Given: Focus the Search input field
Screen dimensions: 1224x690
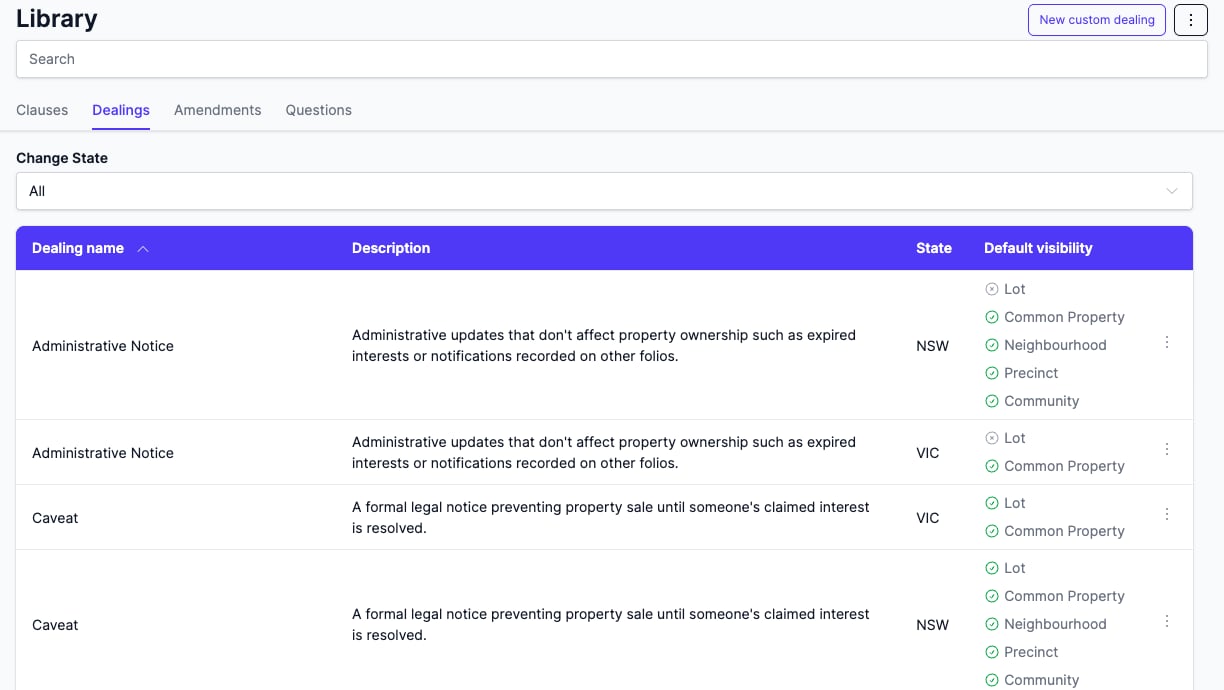Looking at the screenshot, I should [612, 59].
